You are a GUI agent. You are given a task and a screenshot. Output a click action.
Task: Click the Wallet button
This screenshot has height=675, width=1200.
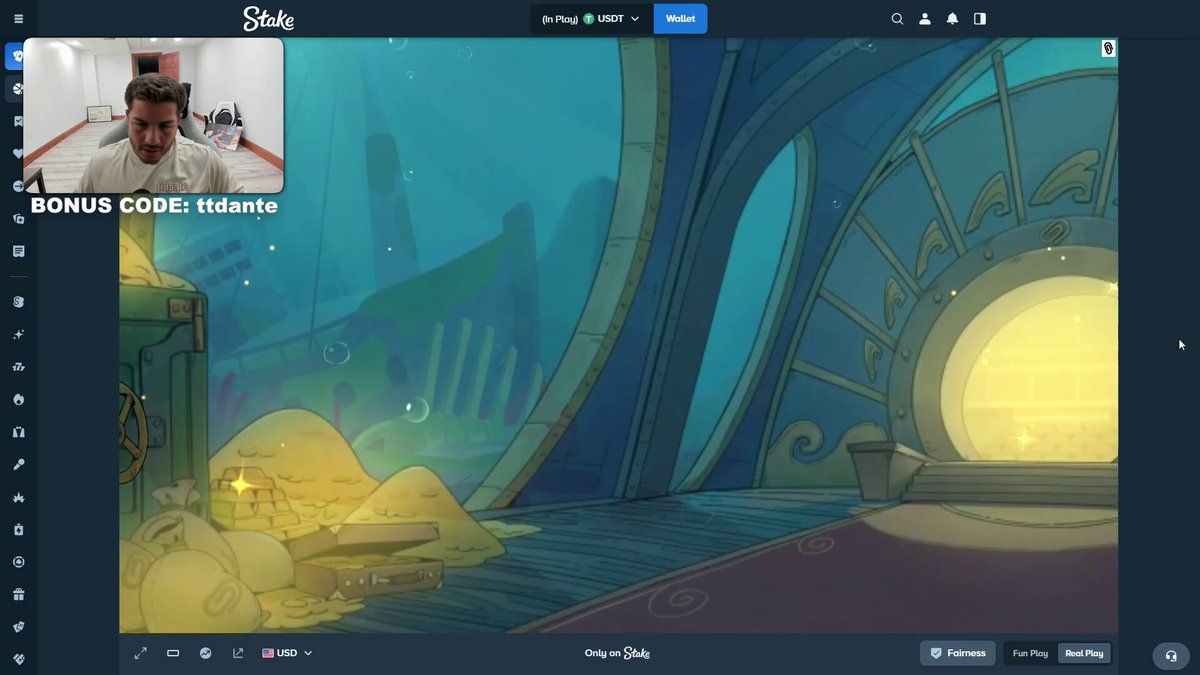point(680,19)
